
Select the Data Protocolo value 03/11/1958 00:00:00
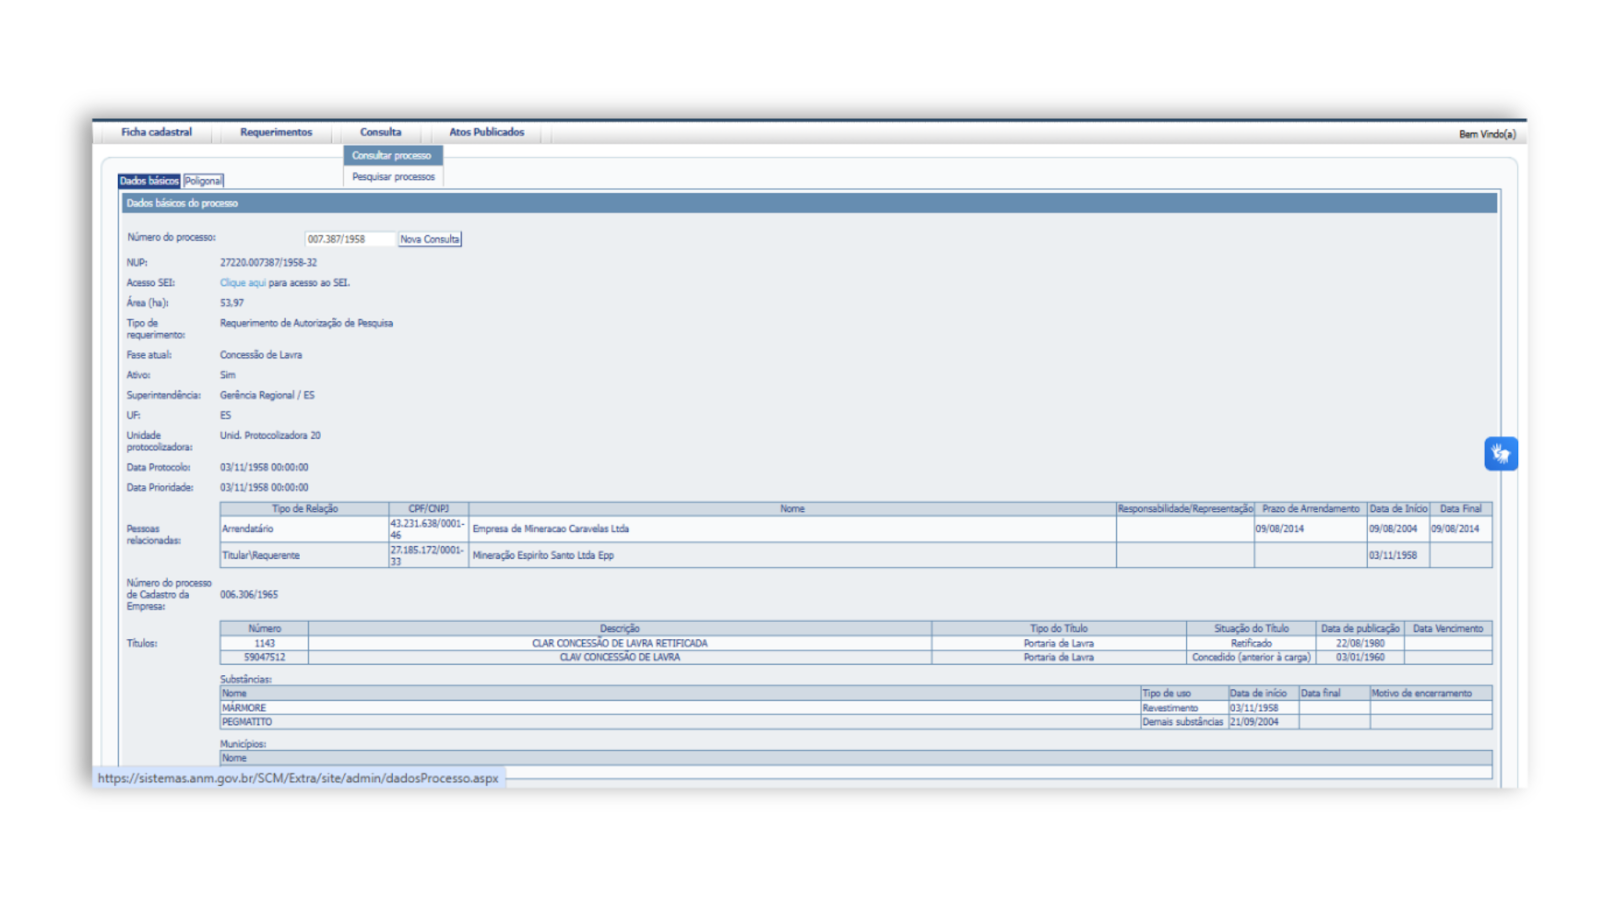point(264,468)
